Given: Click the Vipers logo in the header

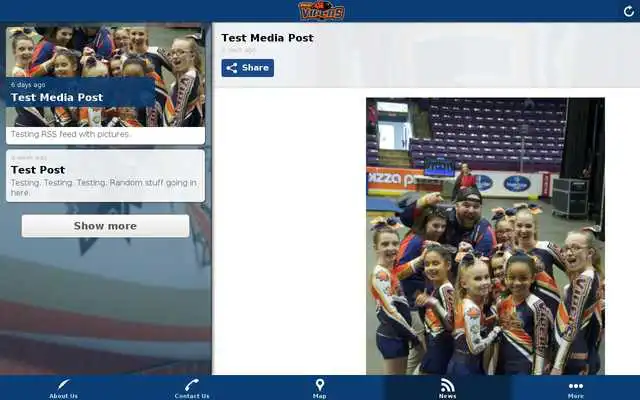Looking at the screenshot, I should coord(321,11).
